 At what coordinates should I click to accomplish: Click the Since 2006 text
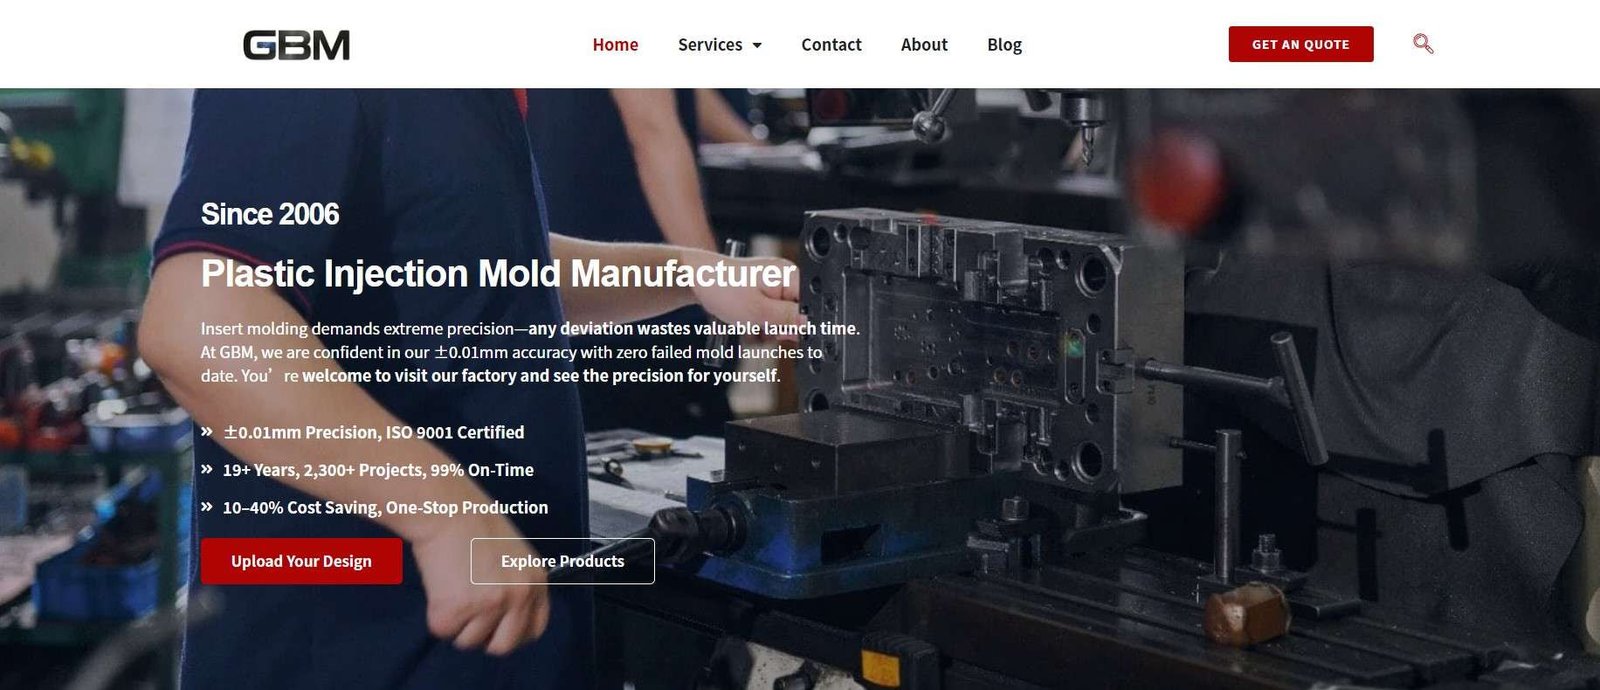point(270,214)
